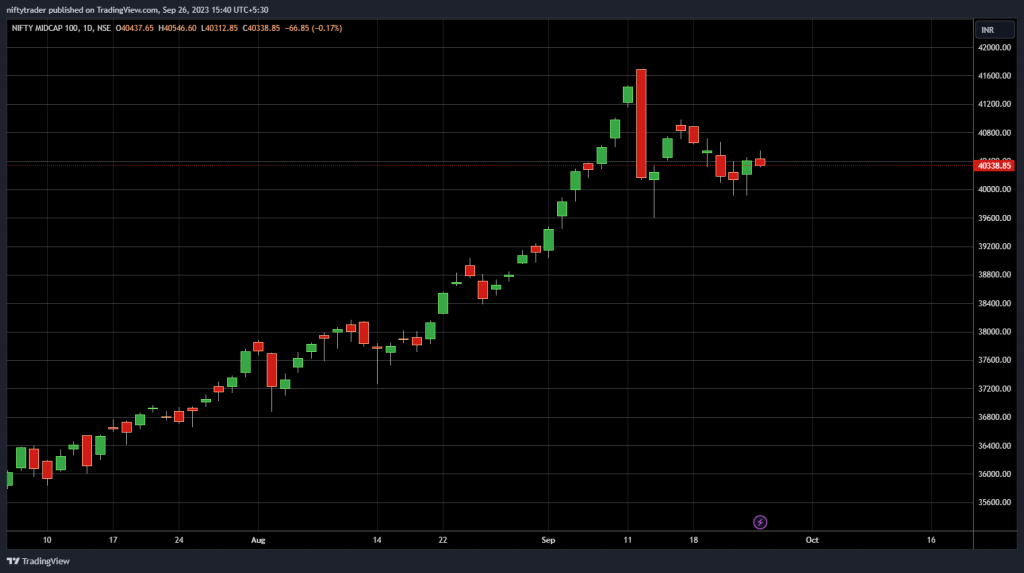Image resolution: width=1024 pixels, height=573 pixels.
Task: Click the 38400.00 price axis label
Action: coord(994,303)
